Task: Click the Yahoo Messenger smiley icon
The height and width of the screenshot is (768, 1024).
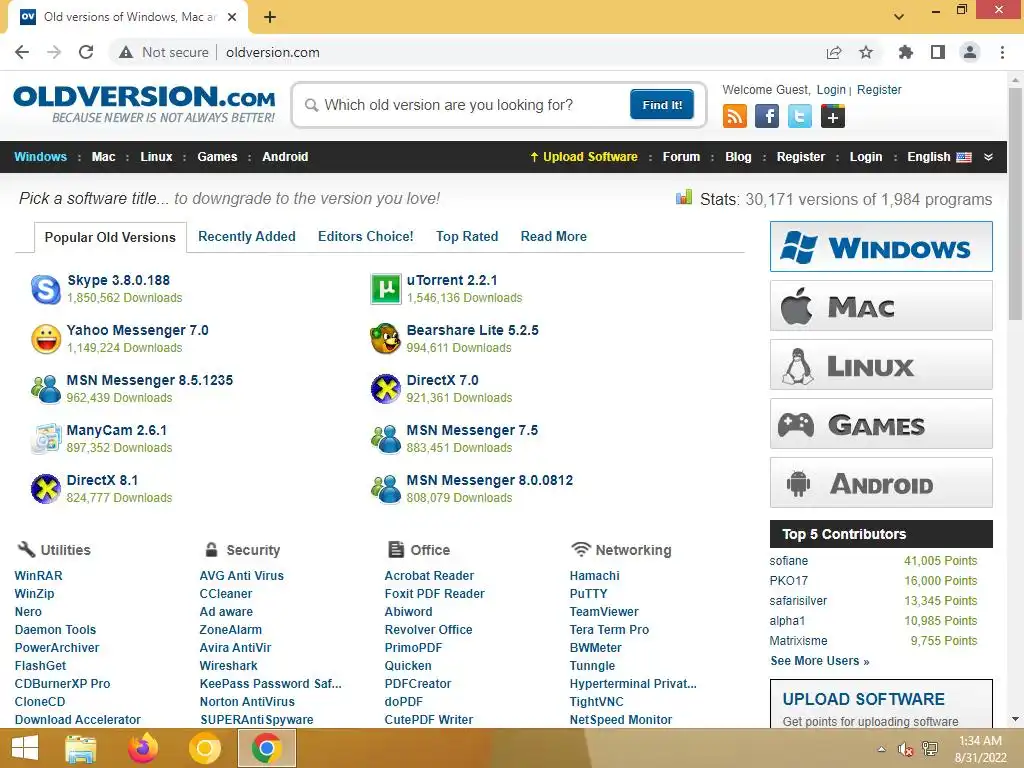Action: 46,339
